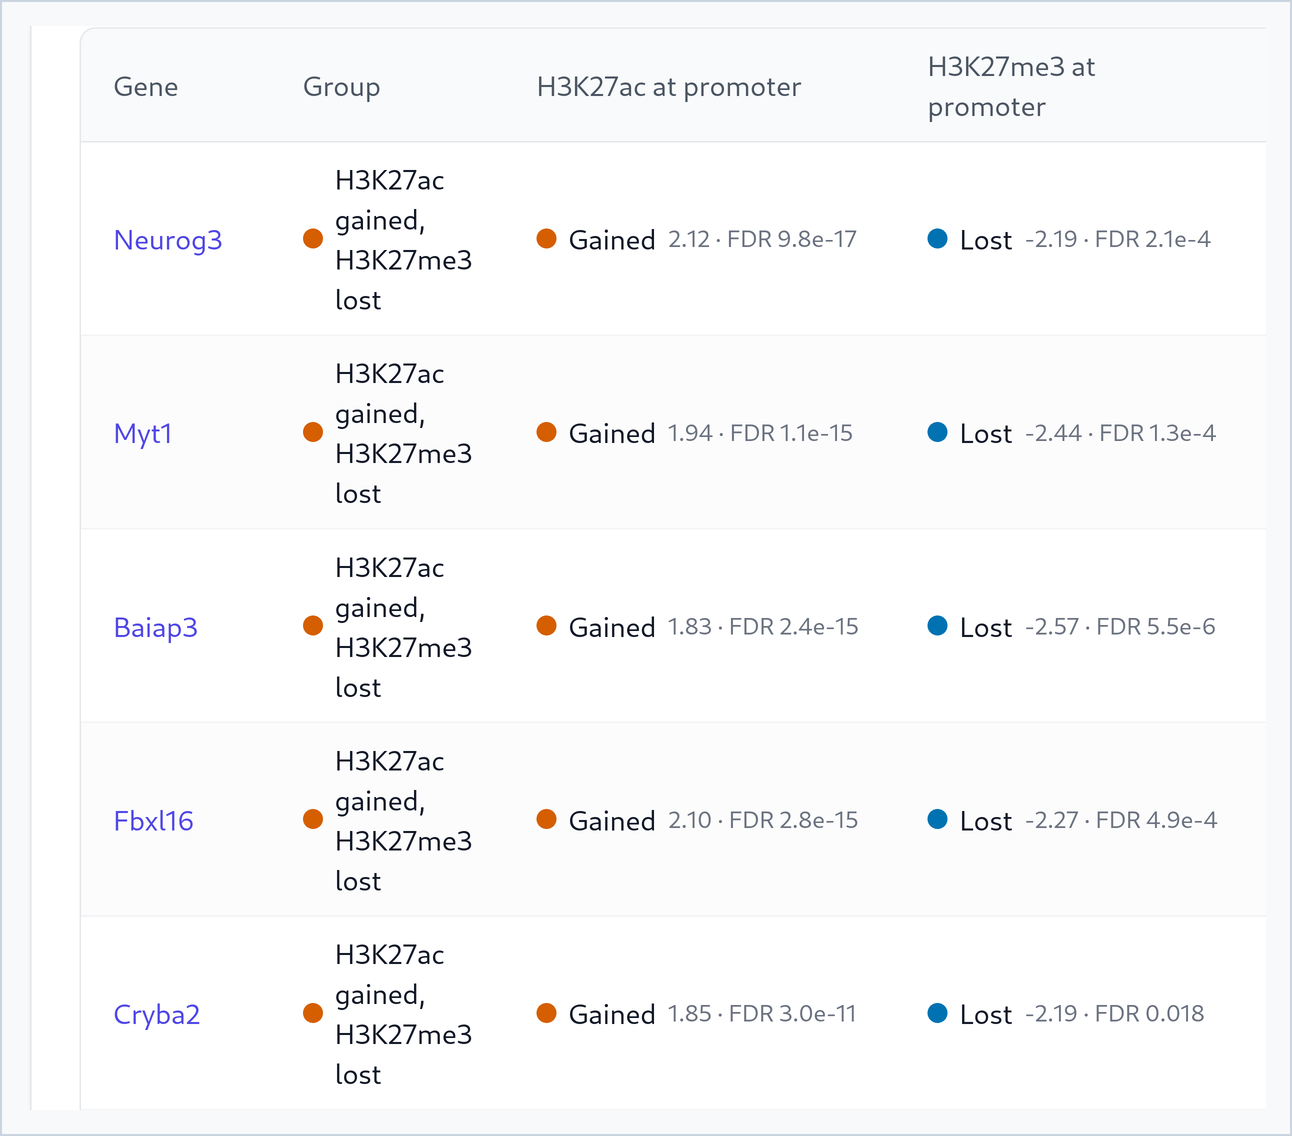Click the "Gained" label in the Cryba2 row
Viewport: 1292px width, 1136px height.
(612, 1015)
